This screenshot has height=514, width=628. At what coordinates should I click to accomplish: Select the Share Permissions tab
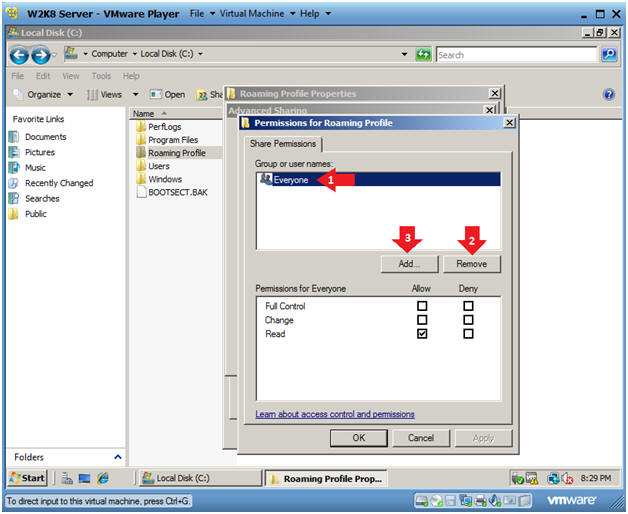click(x=283, y=144)
